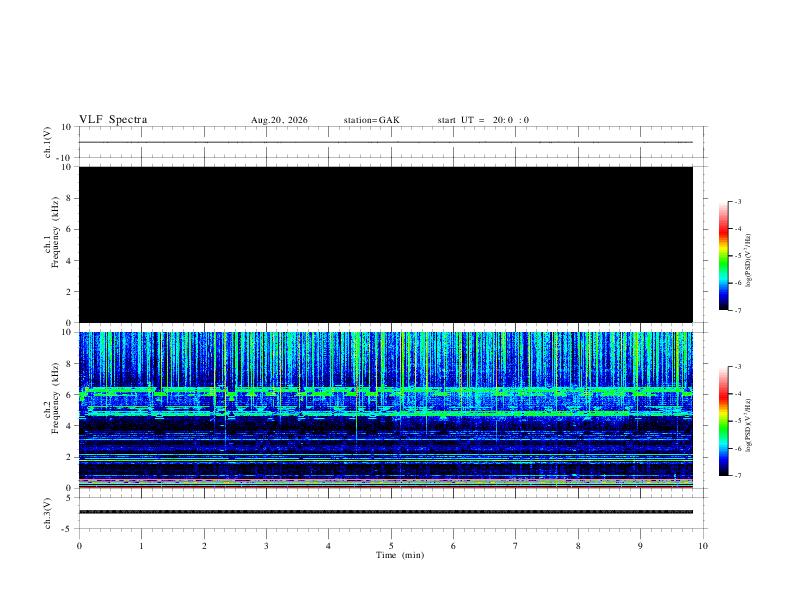Screen dimensions: 792x612
Task: Click the ch.1 voltage waveform trace
Action: coord(386,142)
